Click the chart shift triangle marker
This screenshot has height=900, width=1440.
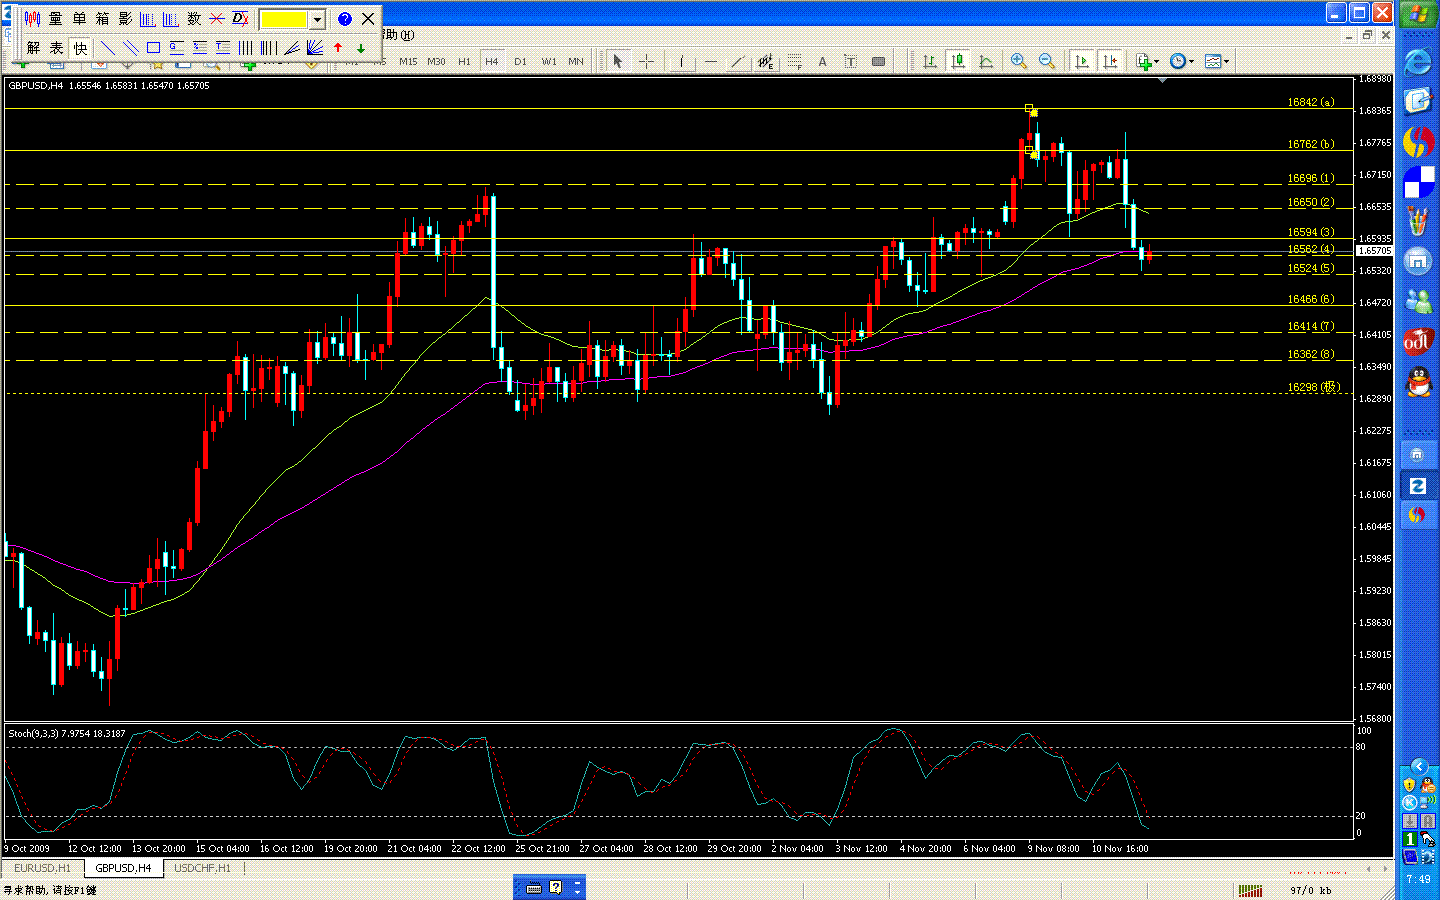tap(1162, 80)
